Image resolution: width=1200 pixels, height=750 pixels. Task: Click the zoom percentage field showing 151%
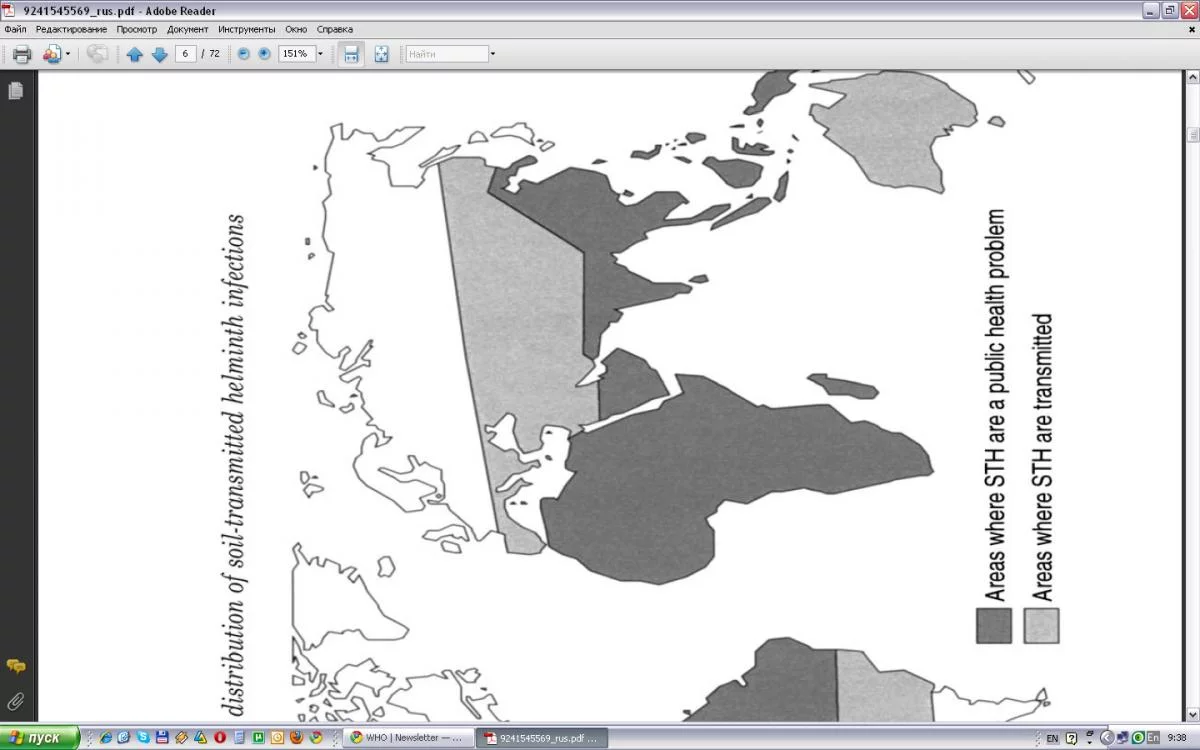tap(296, 54)
